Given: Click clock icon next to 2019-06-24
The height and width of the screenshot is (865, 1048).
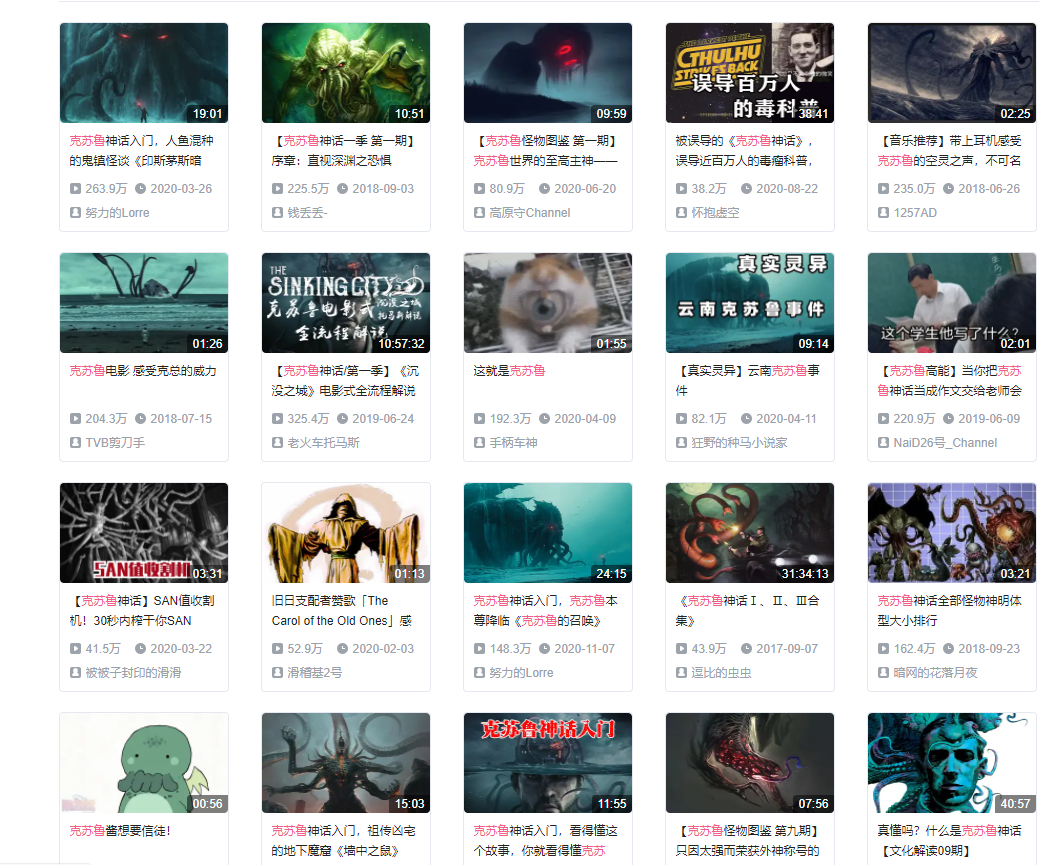Looking at the screenshot, I should tap(342, 418).
